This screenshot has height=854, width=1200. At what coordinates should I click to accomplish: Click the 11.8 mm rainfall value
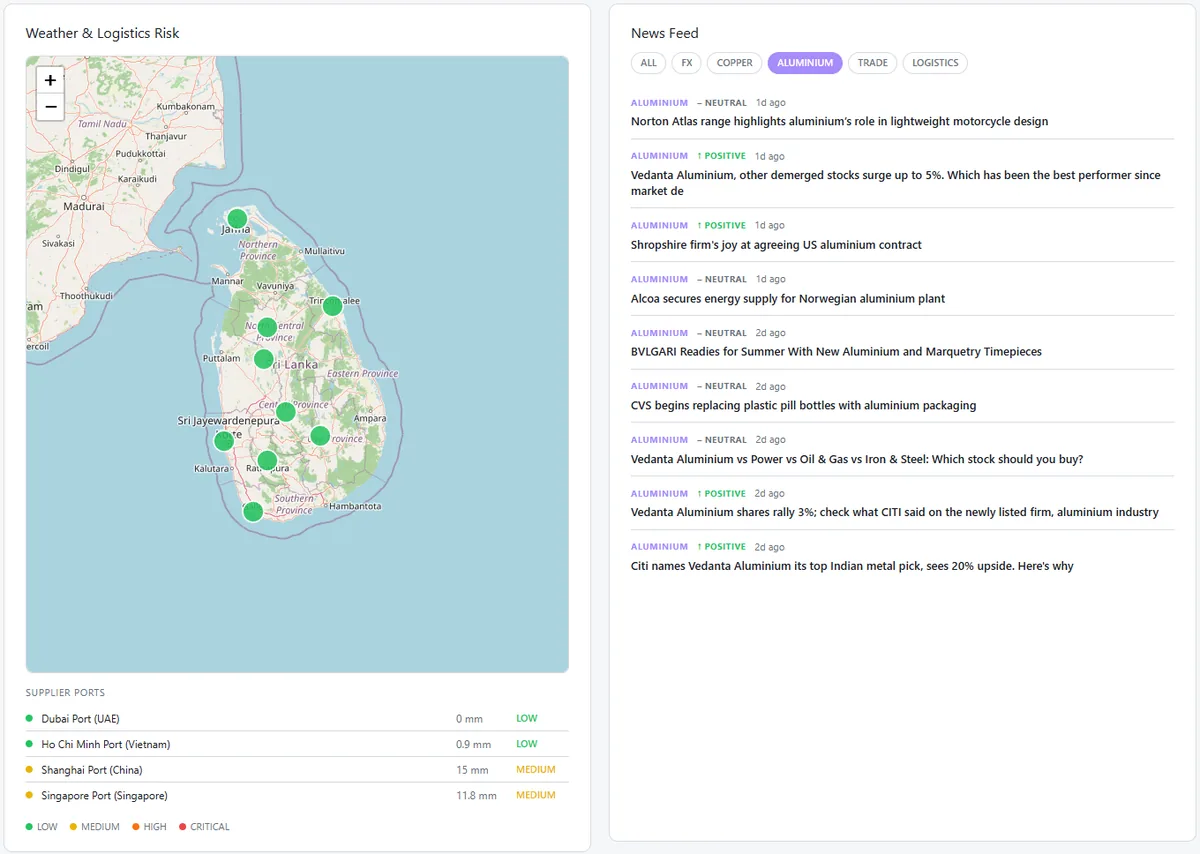[476, 796]
